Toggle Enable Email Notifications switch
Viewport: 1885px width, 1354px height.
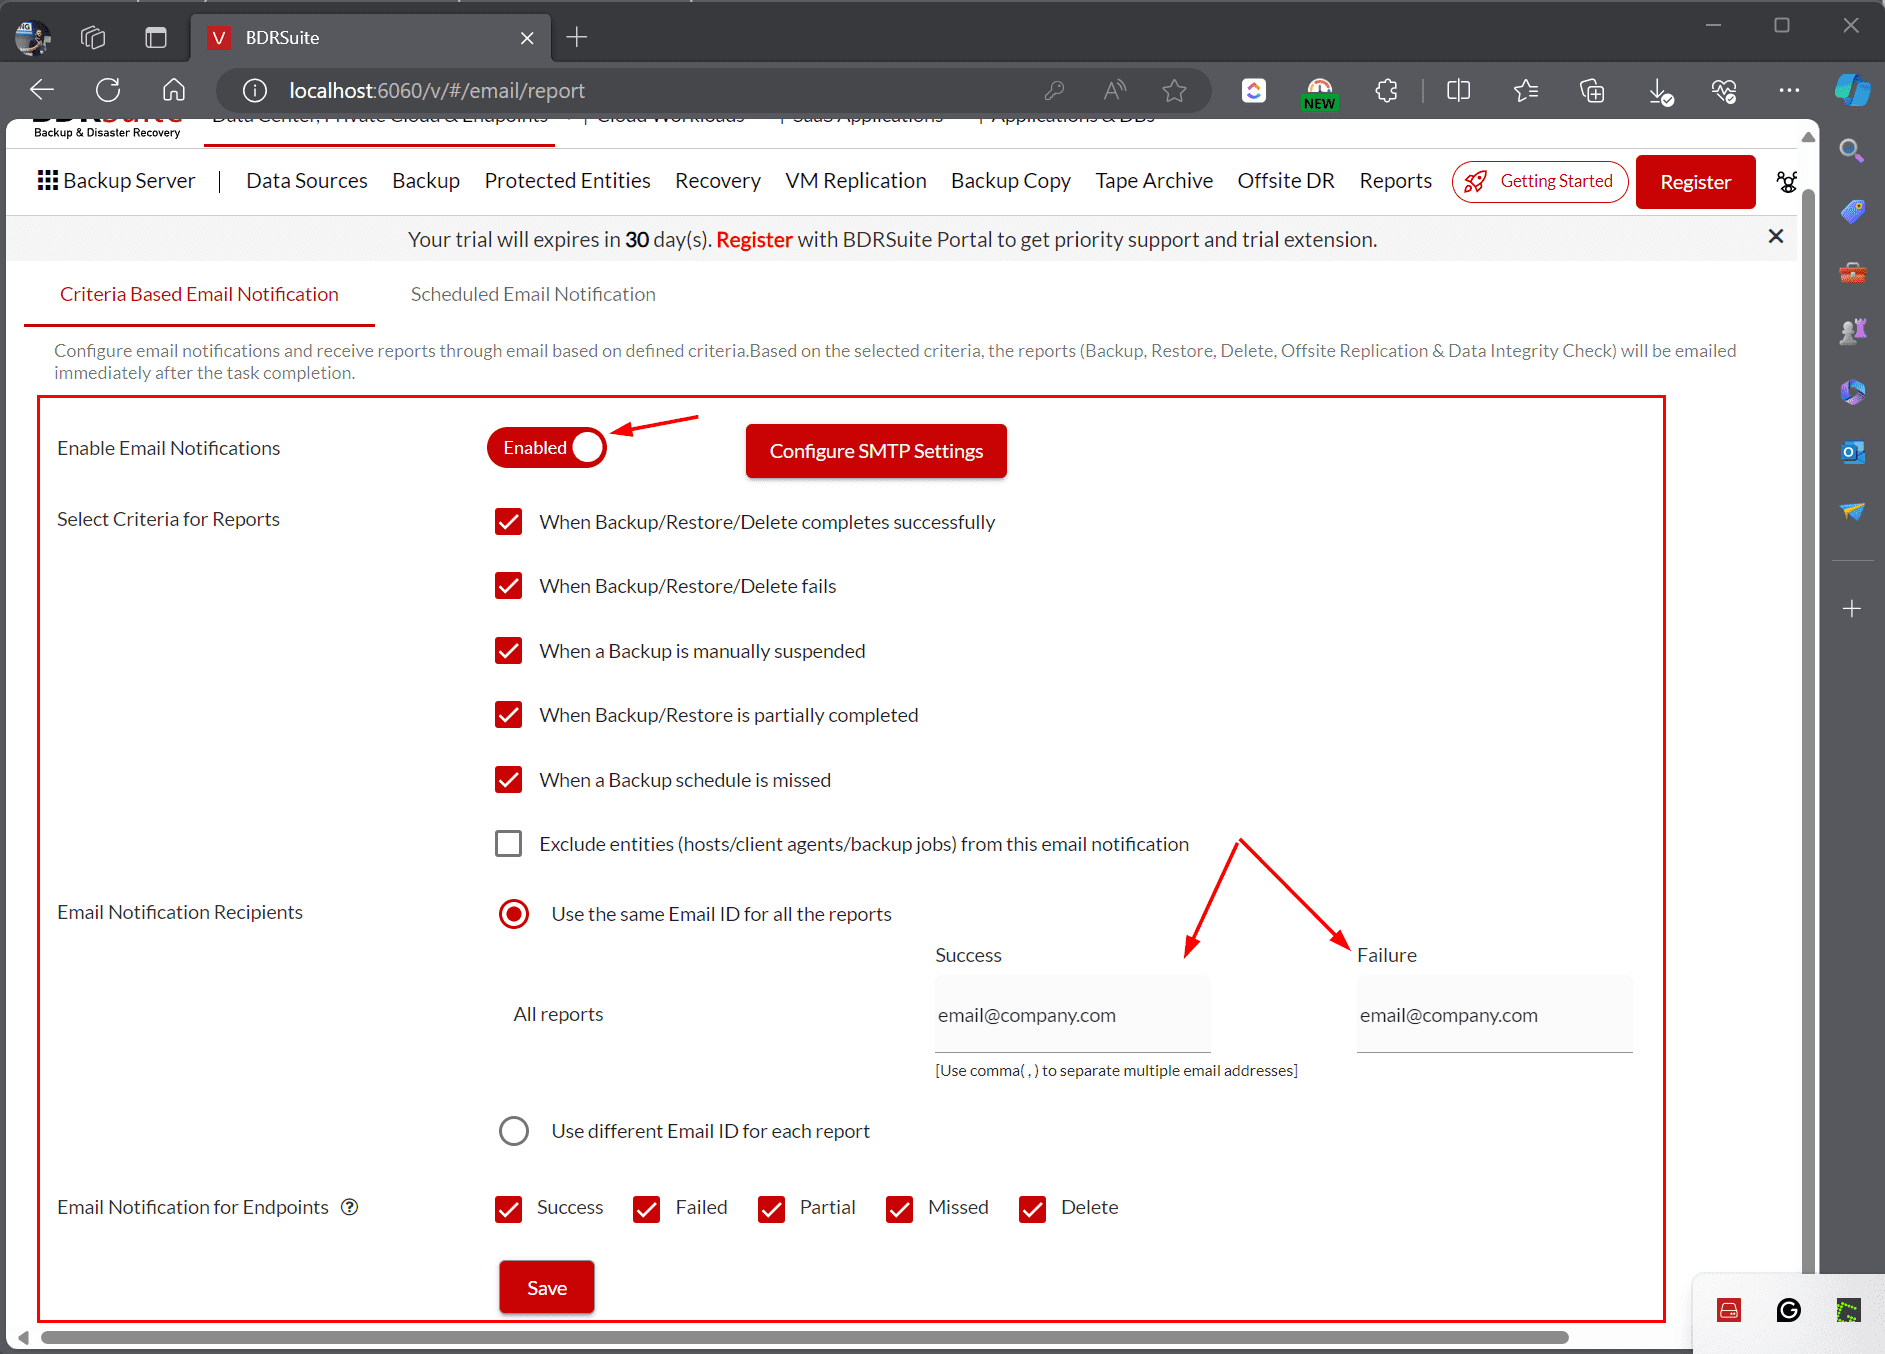click(546, 448)
